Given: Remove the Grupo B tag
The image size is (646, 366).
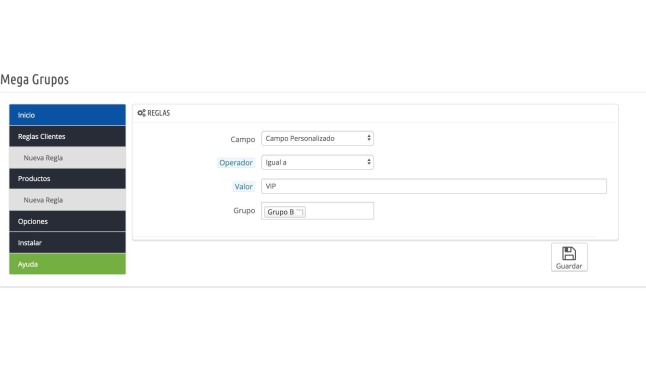Looking at the screenshot, I should tap(300, 212).
